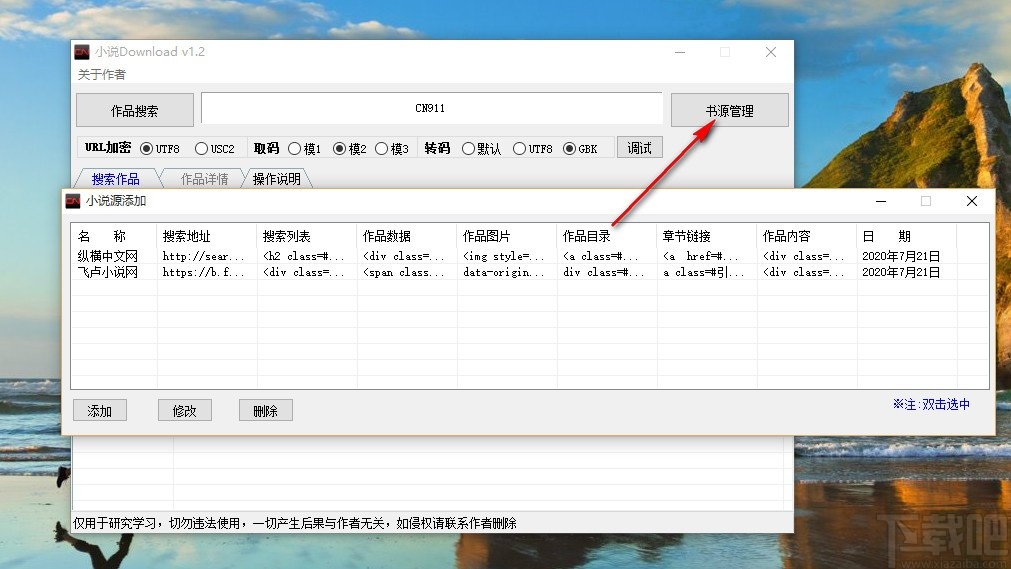Focus the search input showing CN911
Viewport: 1011px width, 569px height.
(x=431, y=108)
